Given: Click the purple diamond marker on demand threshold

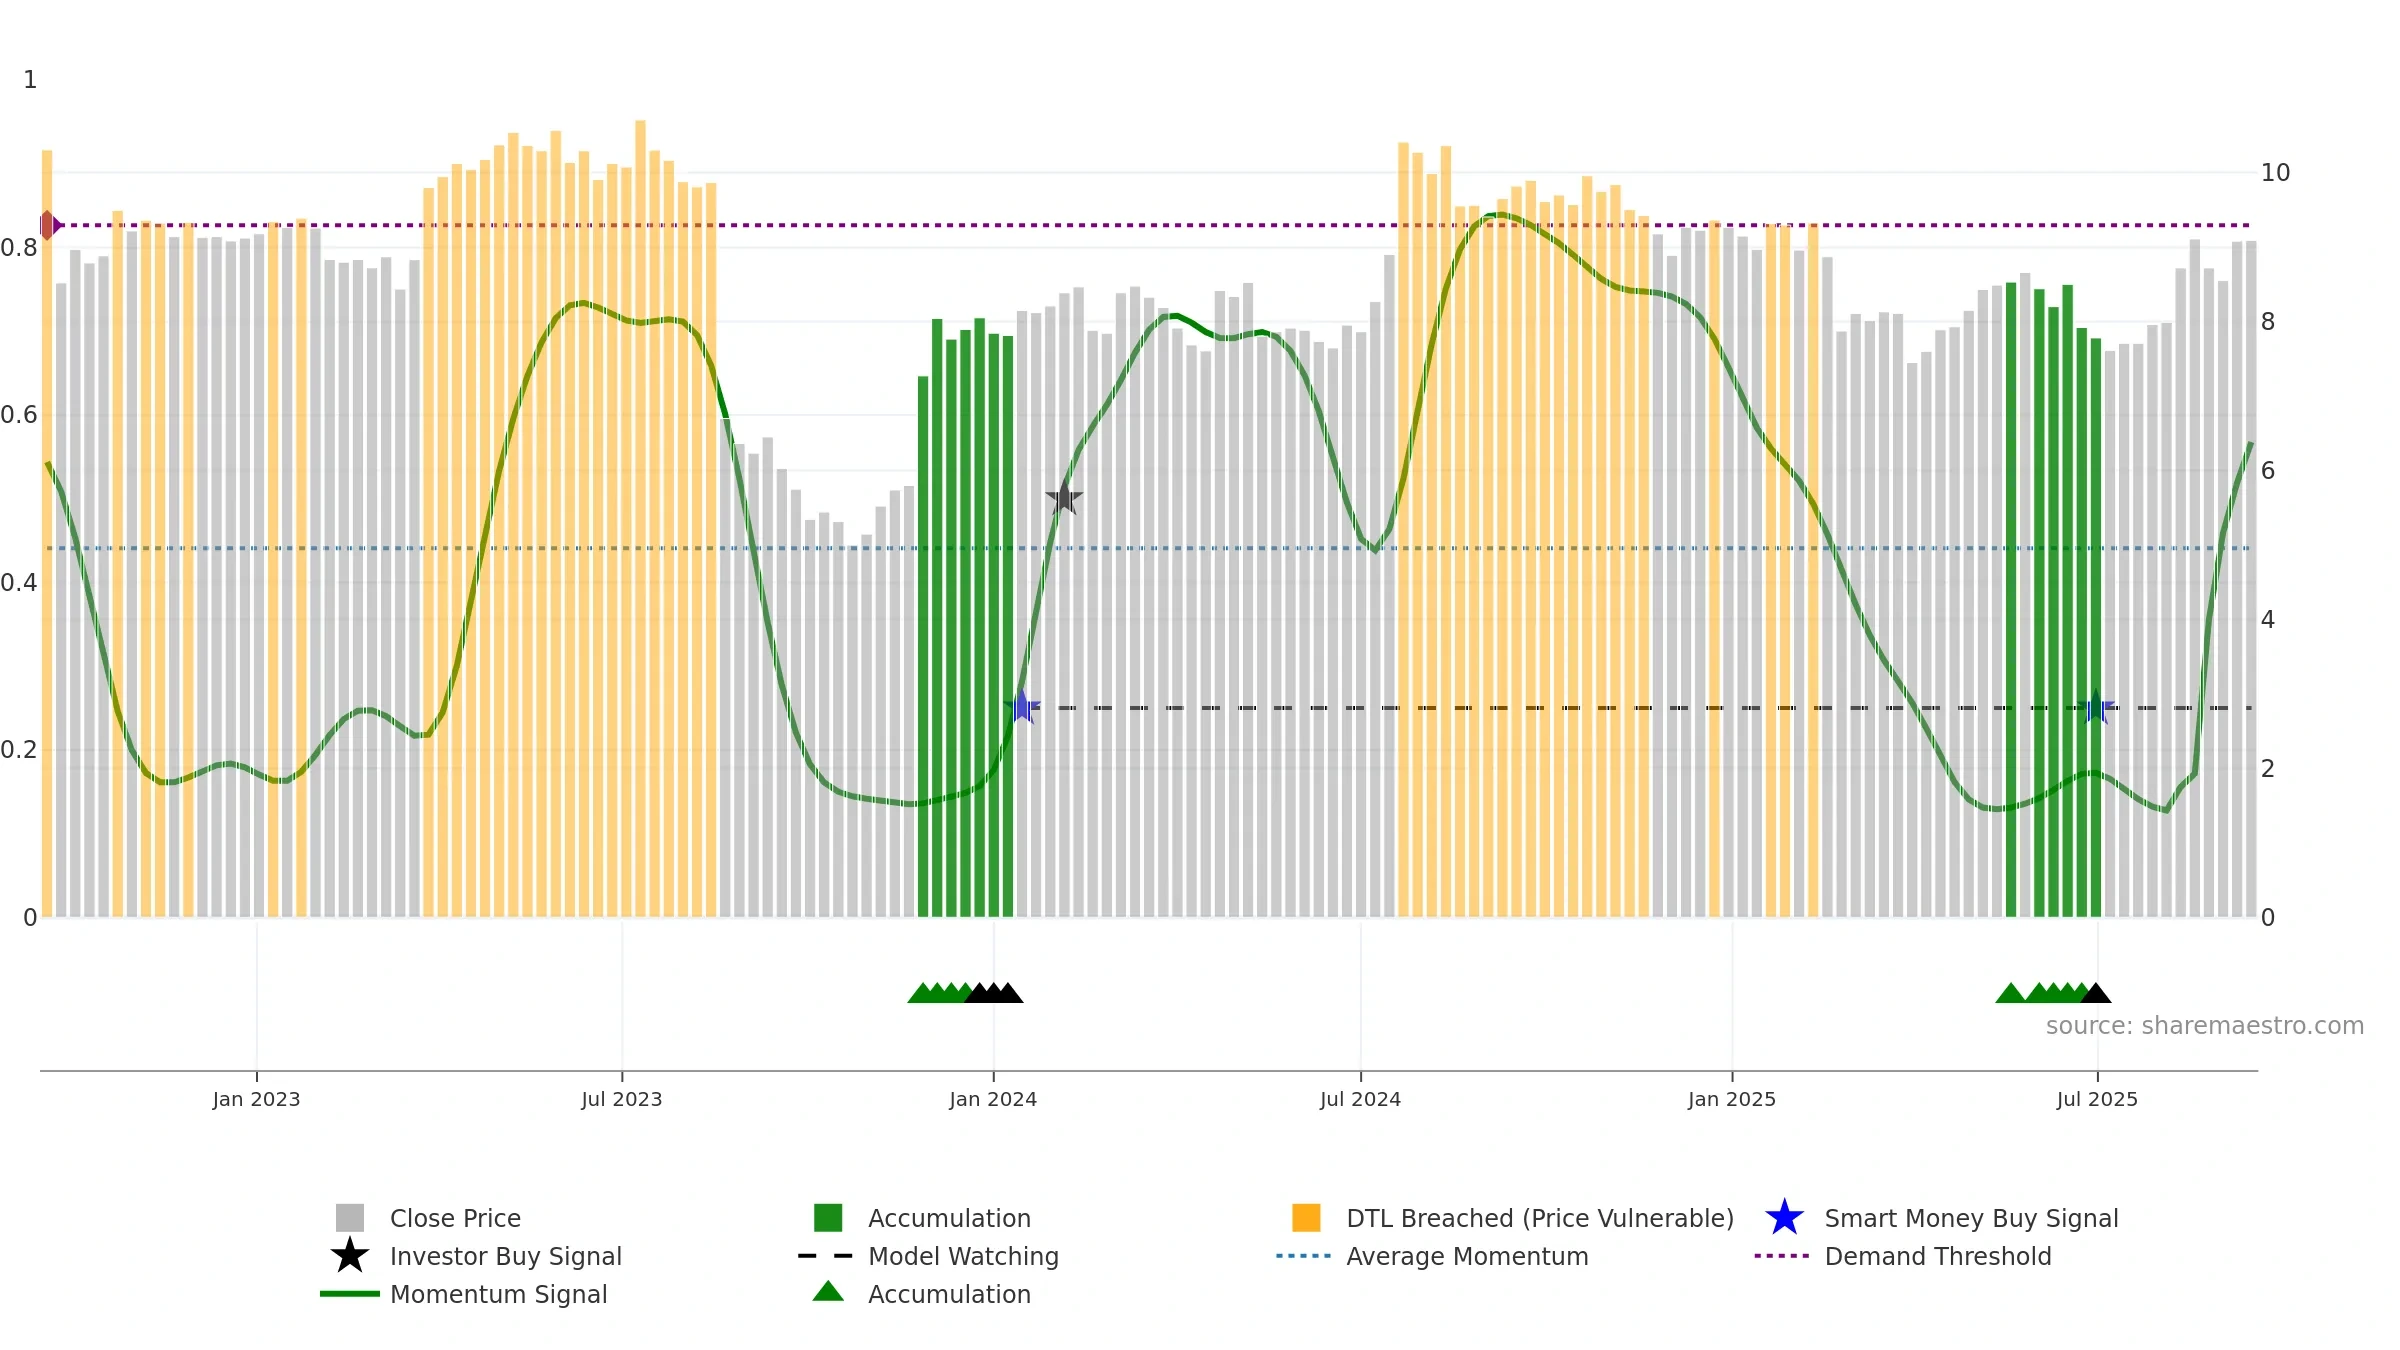Looking at the screenshot, I should coord(48,225).
